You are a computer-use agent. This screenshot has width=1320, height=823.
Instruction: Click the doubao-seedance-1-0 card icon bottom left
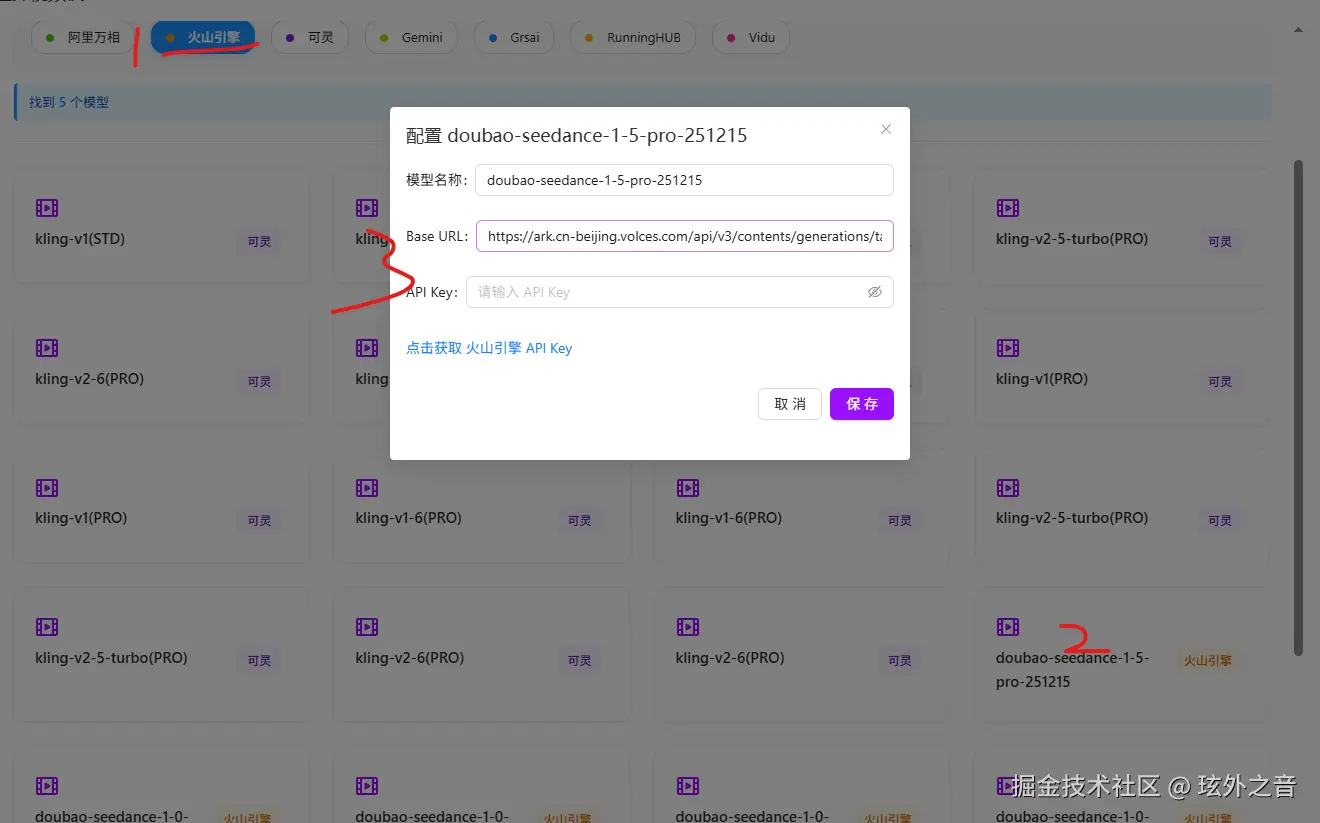(x=46, y=785)
